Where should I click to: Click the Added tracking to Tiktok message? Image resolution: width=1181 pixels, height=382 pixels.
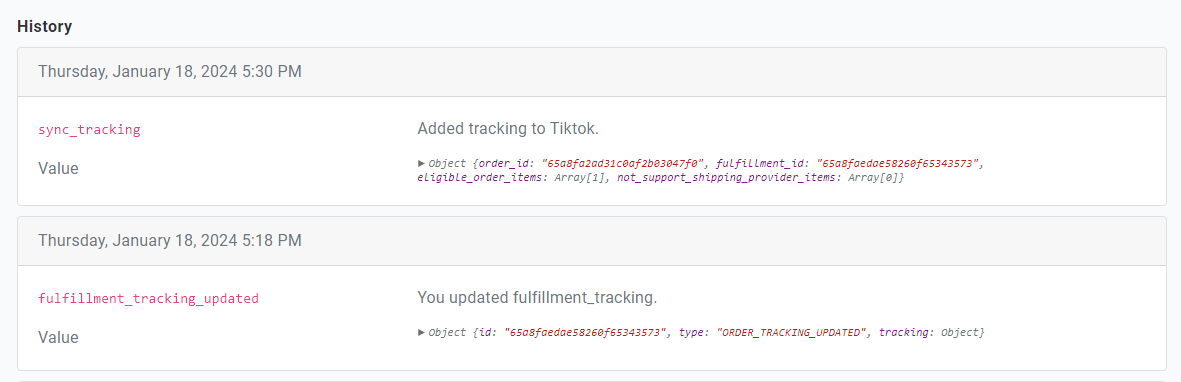(x=508, y=129)
